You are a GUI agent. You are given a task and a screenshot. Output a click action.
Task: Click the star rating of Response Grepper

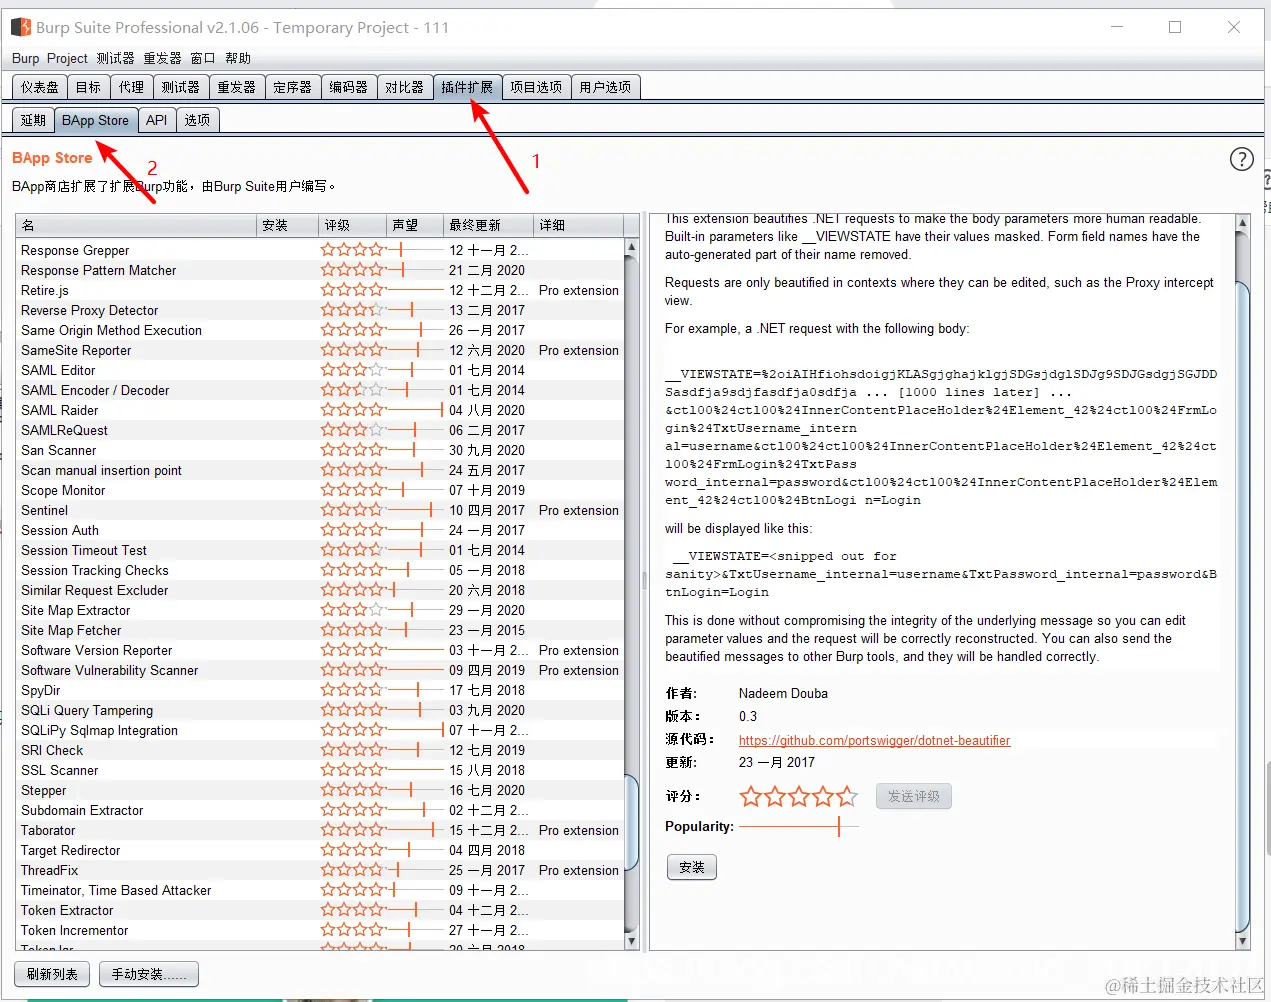[x=353, y=250]
